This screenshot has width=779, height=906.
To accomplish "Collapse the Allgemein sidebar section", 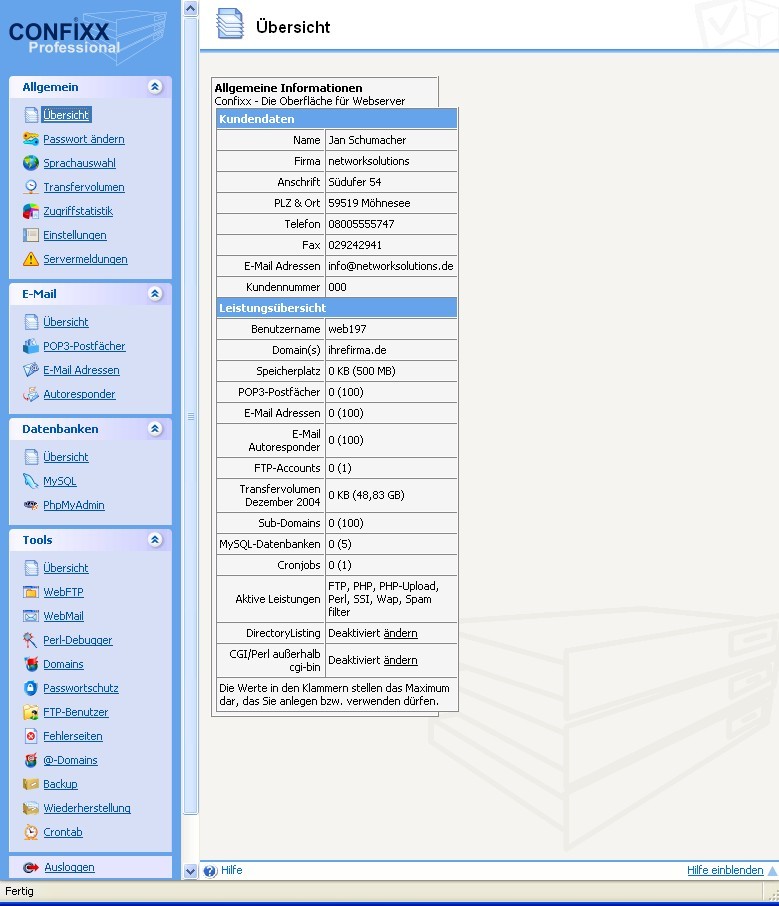I will [154, 87].
